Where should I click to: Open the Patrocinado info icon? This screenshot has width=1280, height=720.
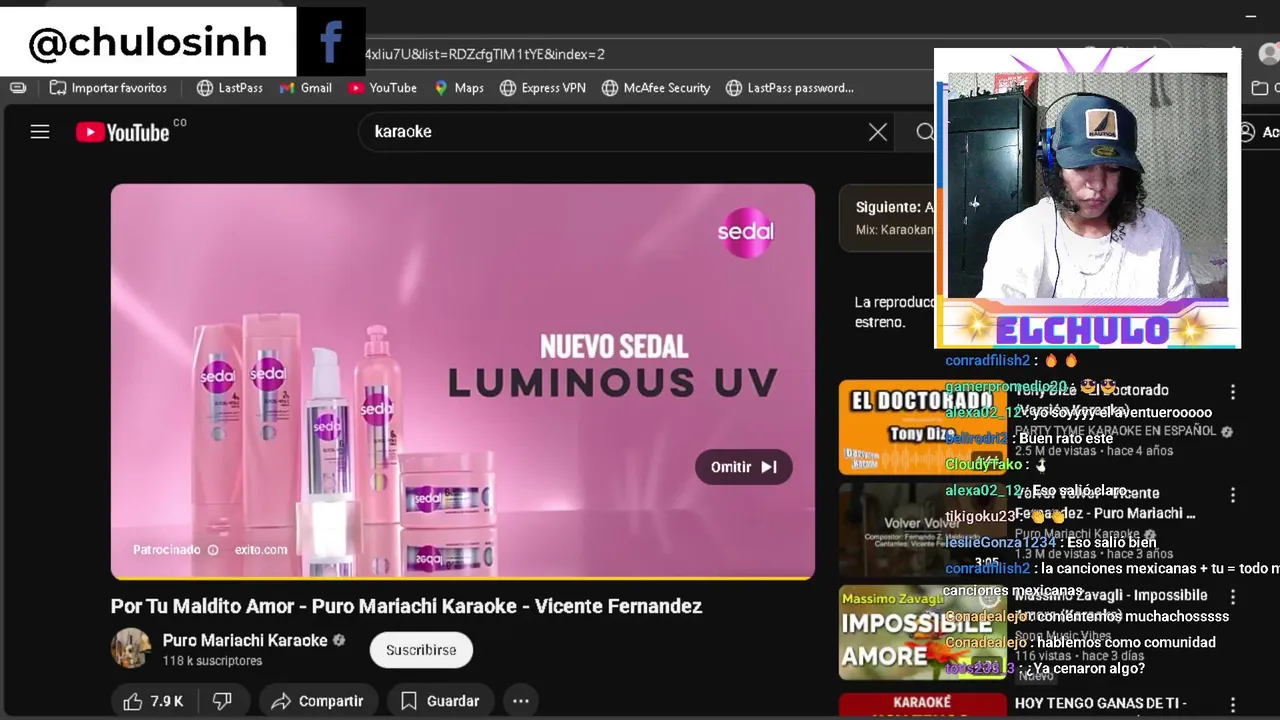click(x=212, y=550)
